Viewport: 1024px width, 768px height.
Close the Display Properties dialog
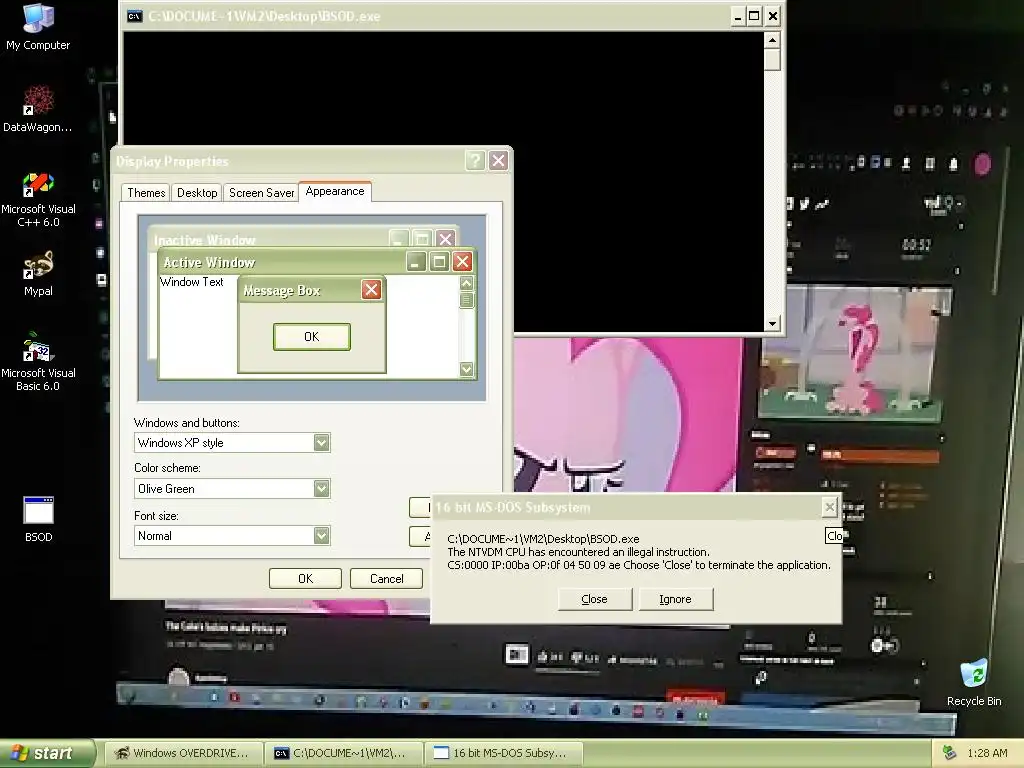[498, 161]
